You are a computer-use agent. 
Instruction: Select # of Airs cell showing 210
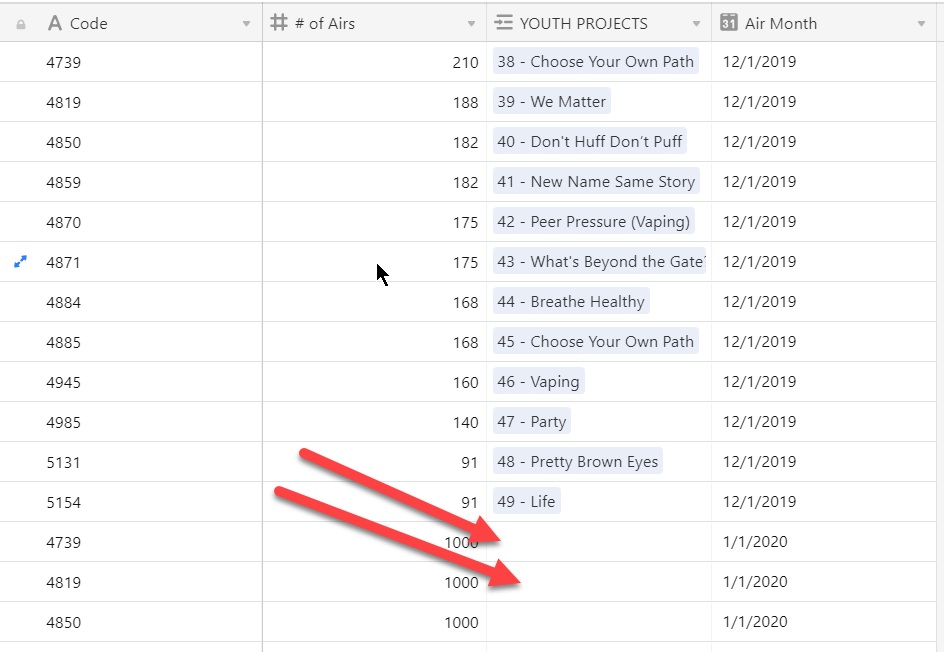[374, 61]
